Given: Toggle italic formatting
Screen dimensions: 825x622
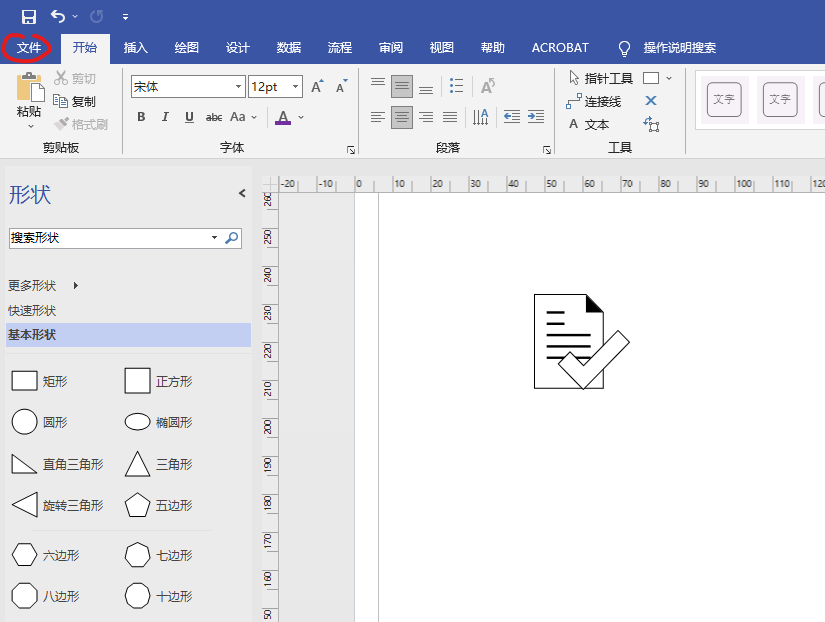Looking at the screenshot, I should pos(165,117).
